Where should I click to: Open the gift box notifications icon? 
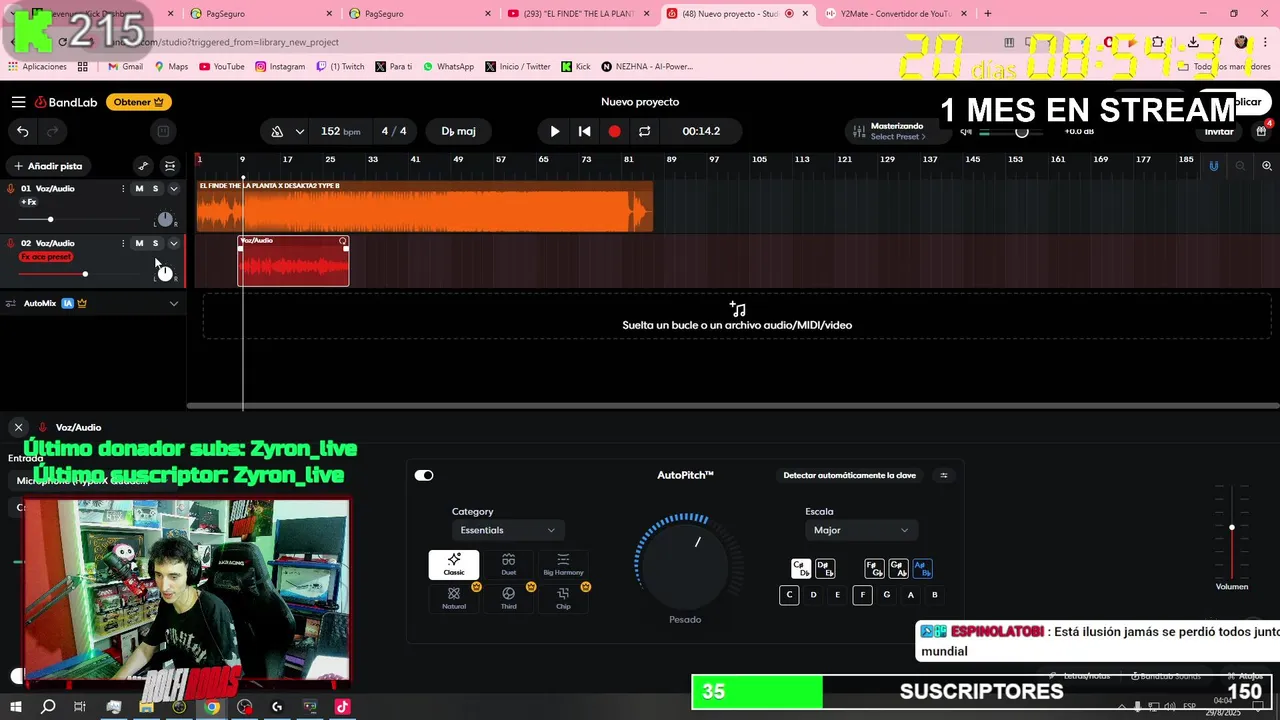[1262, 131]
